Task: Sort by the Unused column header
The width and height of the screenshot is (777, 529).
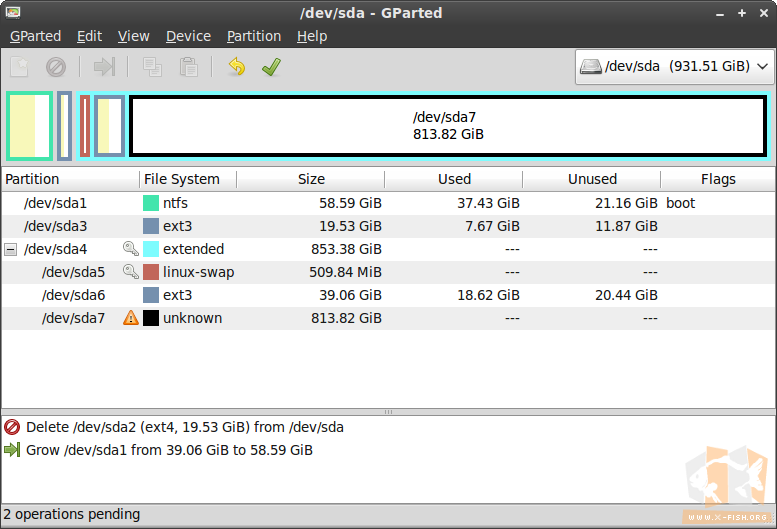Action: pyautogui.click(x=592, y=179)
